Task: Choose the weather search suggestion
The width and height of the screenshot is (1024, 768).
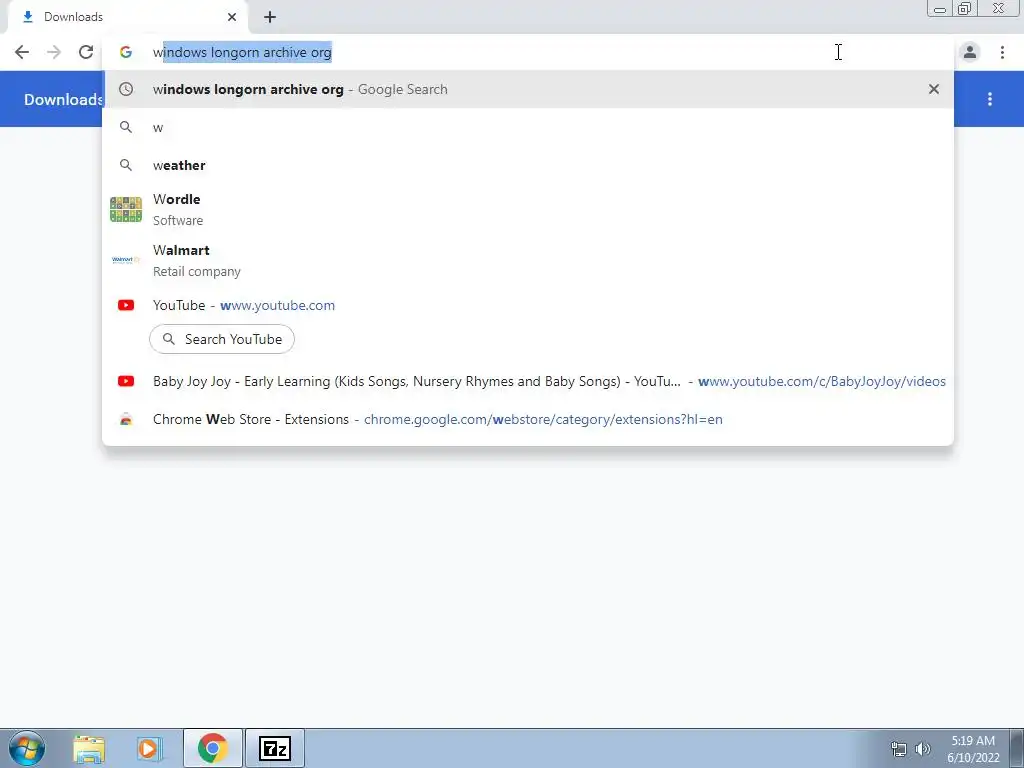Action: [x=528, y=165]
